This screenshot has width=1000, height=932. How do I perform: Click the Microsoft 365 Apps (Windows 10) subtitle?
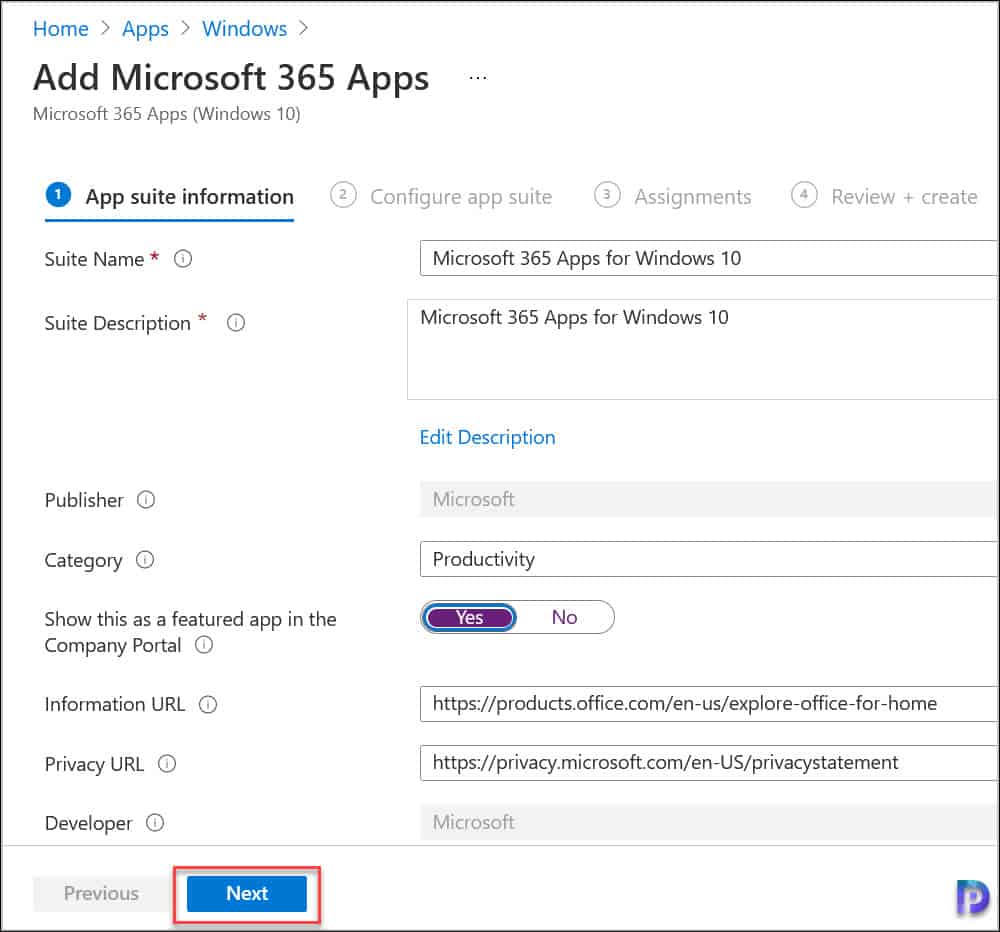(166, 114)
